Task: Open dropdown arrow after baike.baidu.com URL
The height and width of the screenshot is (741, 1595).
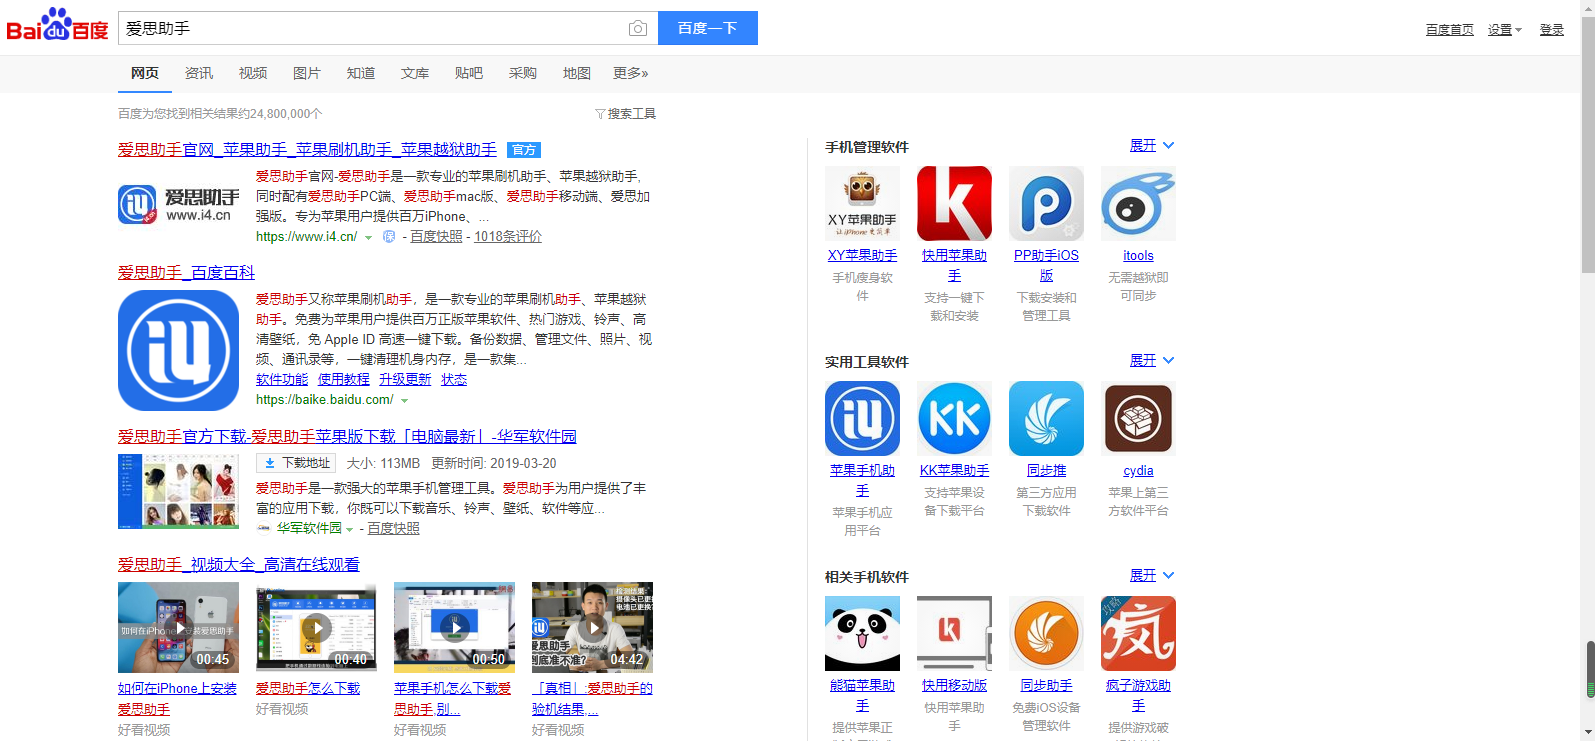Action: pos(404,401)
